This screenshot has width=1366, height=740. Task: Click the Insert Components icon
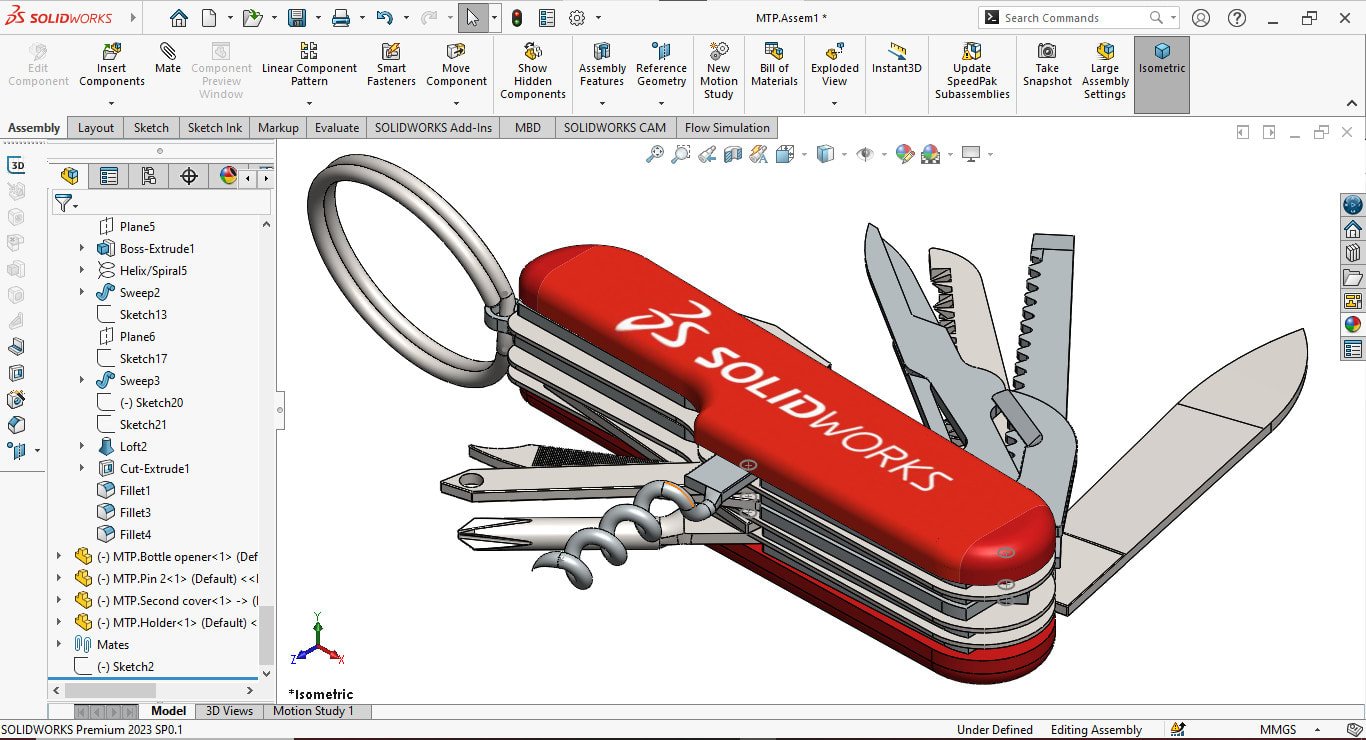[x=112, y=52]
